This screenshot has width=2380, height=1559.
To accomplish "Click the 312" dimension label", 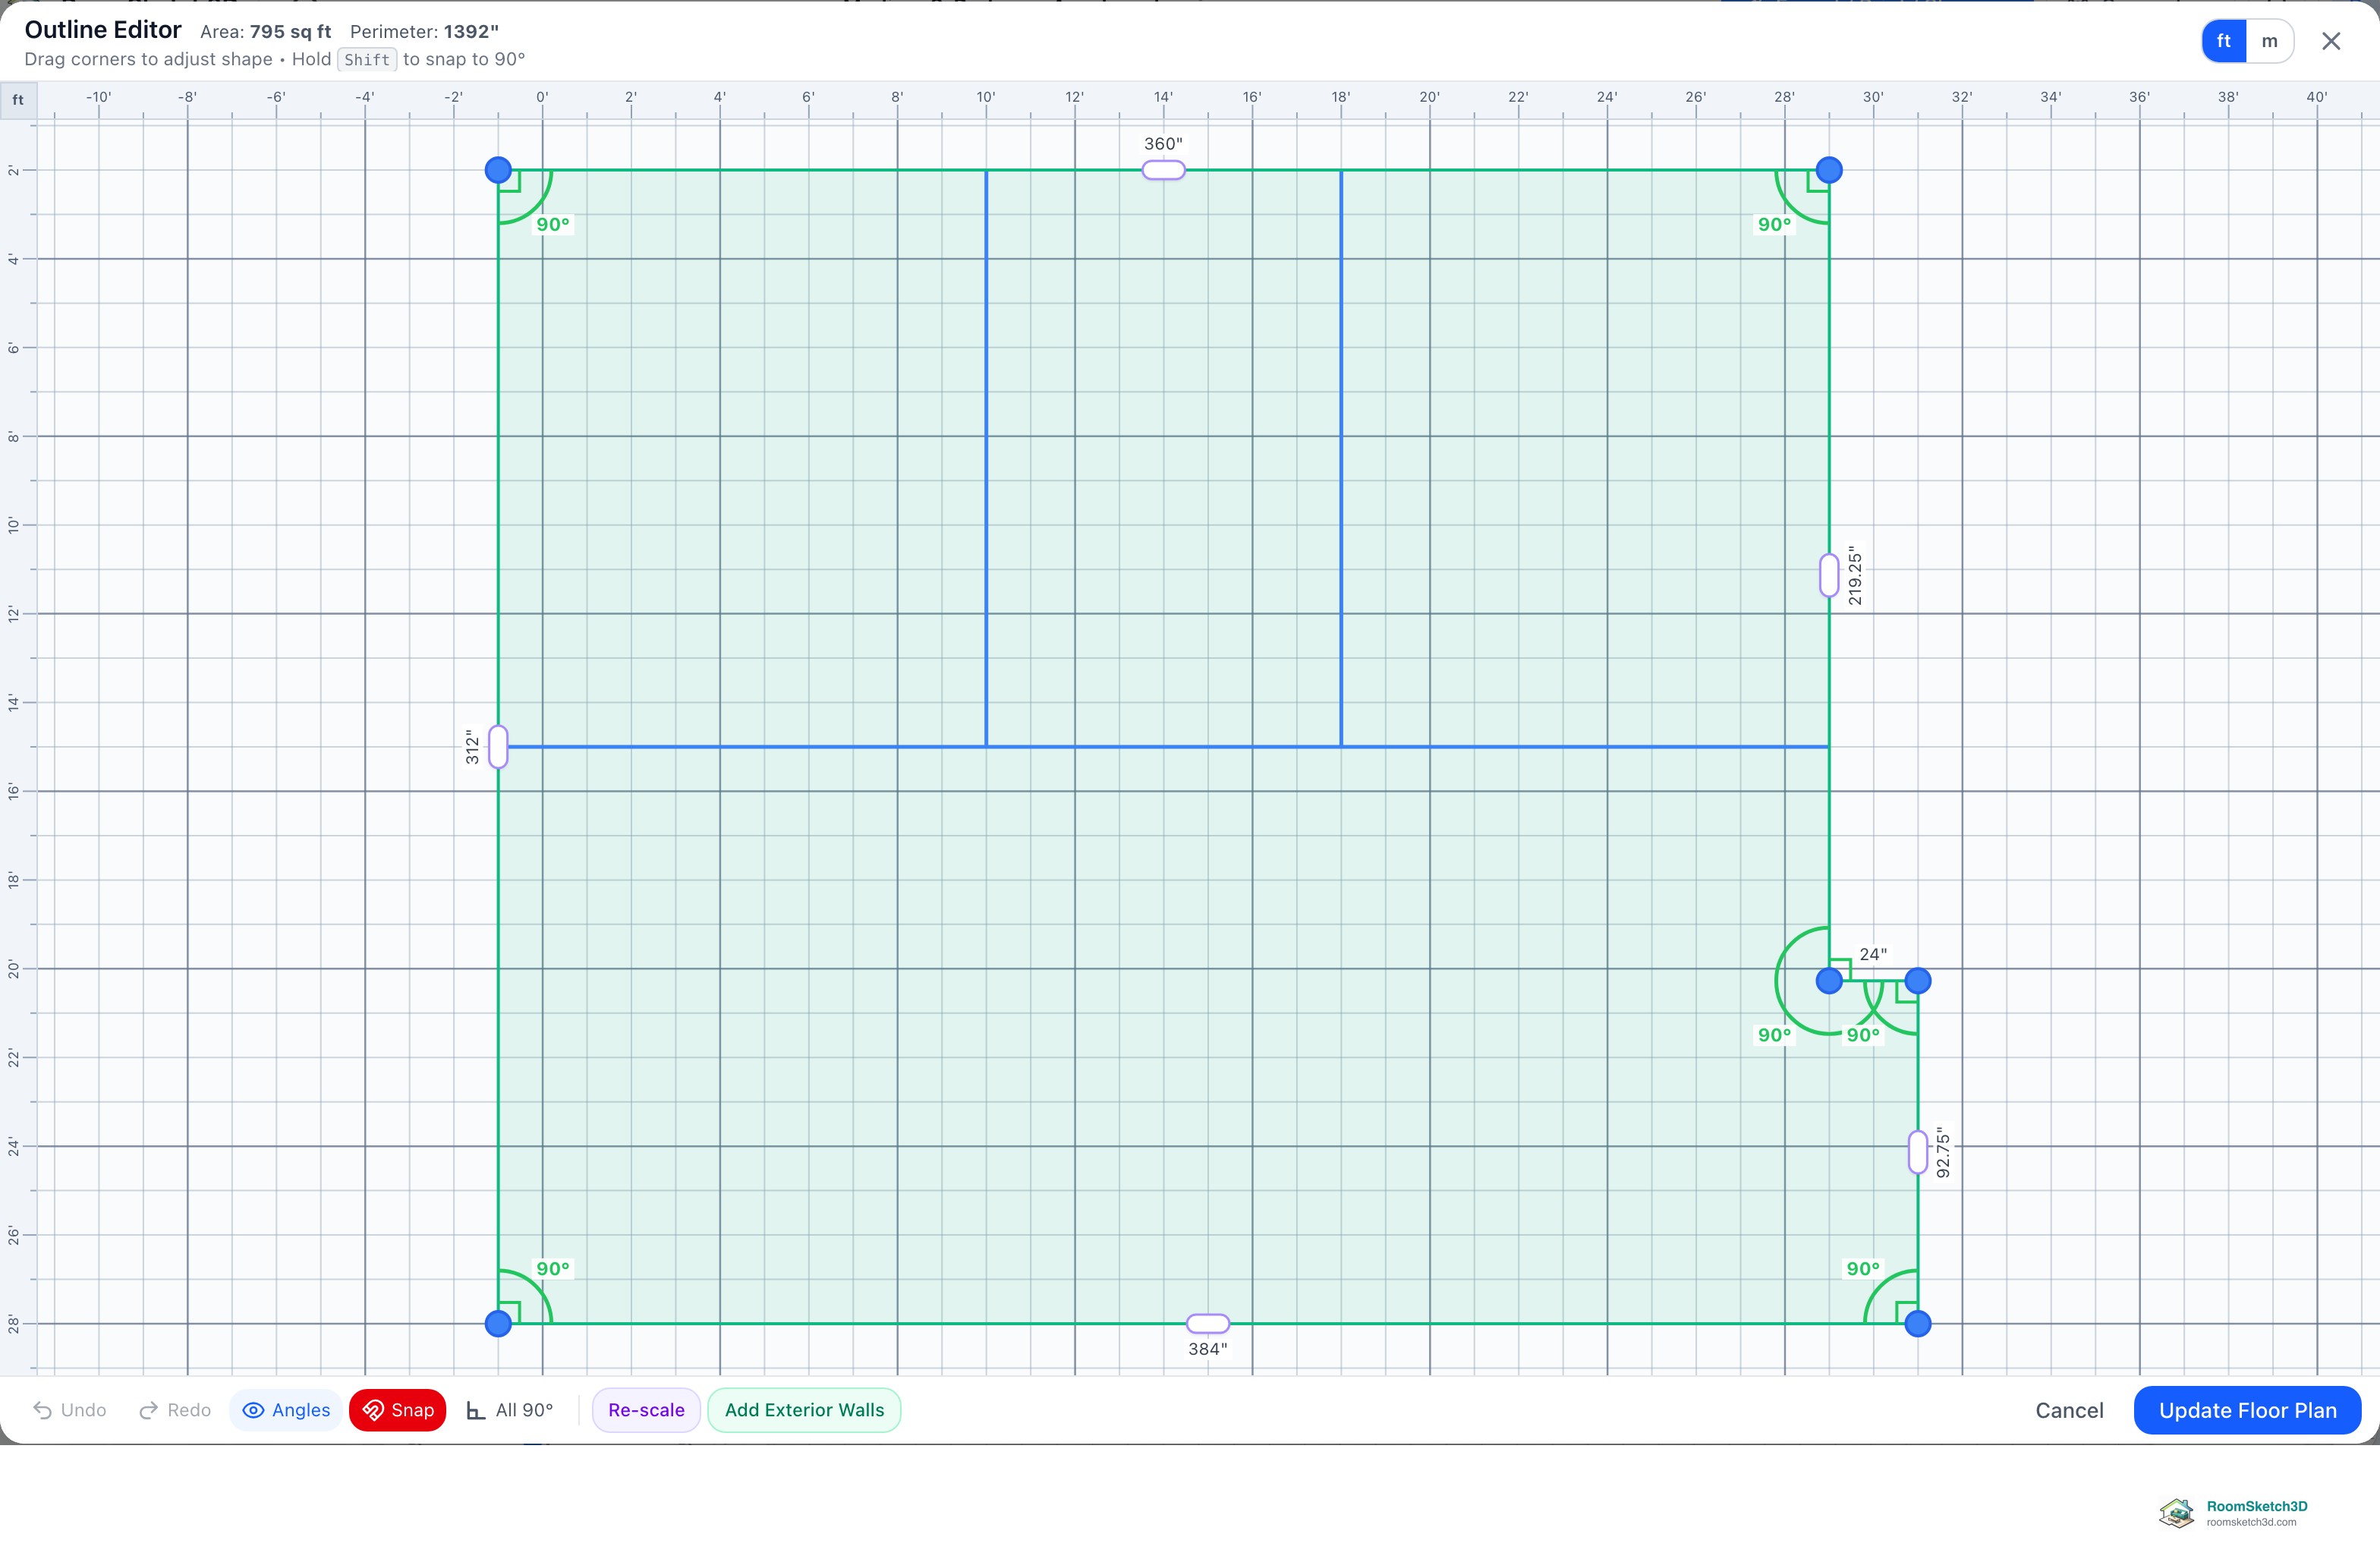I will coord(472,747).
